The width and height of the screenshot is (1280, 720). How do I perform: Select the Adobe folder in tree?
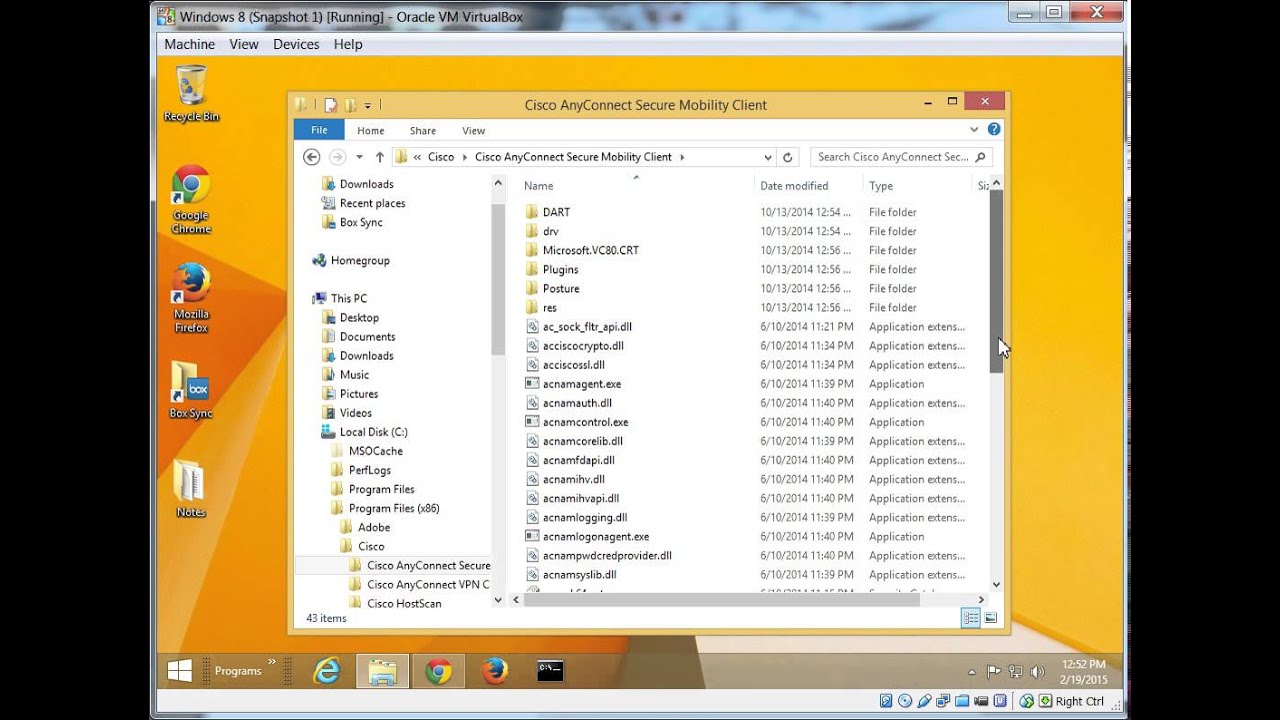[x=374, y=528]
